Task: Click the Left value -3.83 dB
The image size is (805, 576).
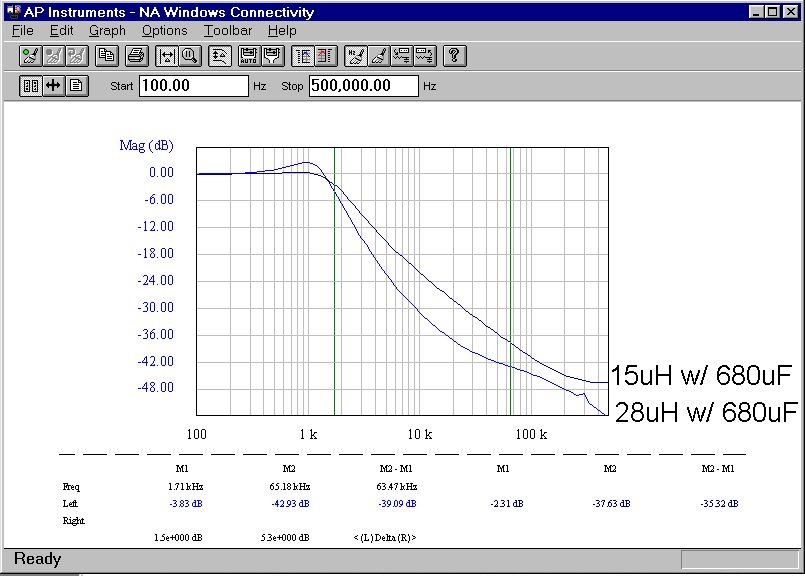Action: (x=186, y=504)
